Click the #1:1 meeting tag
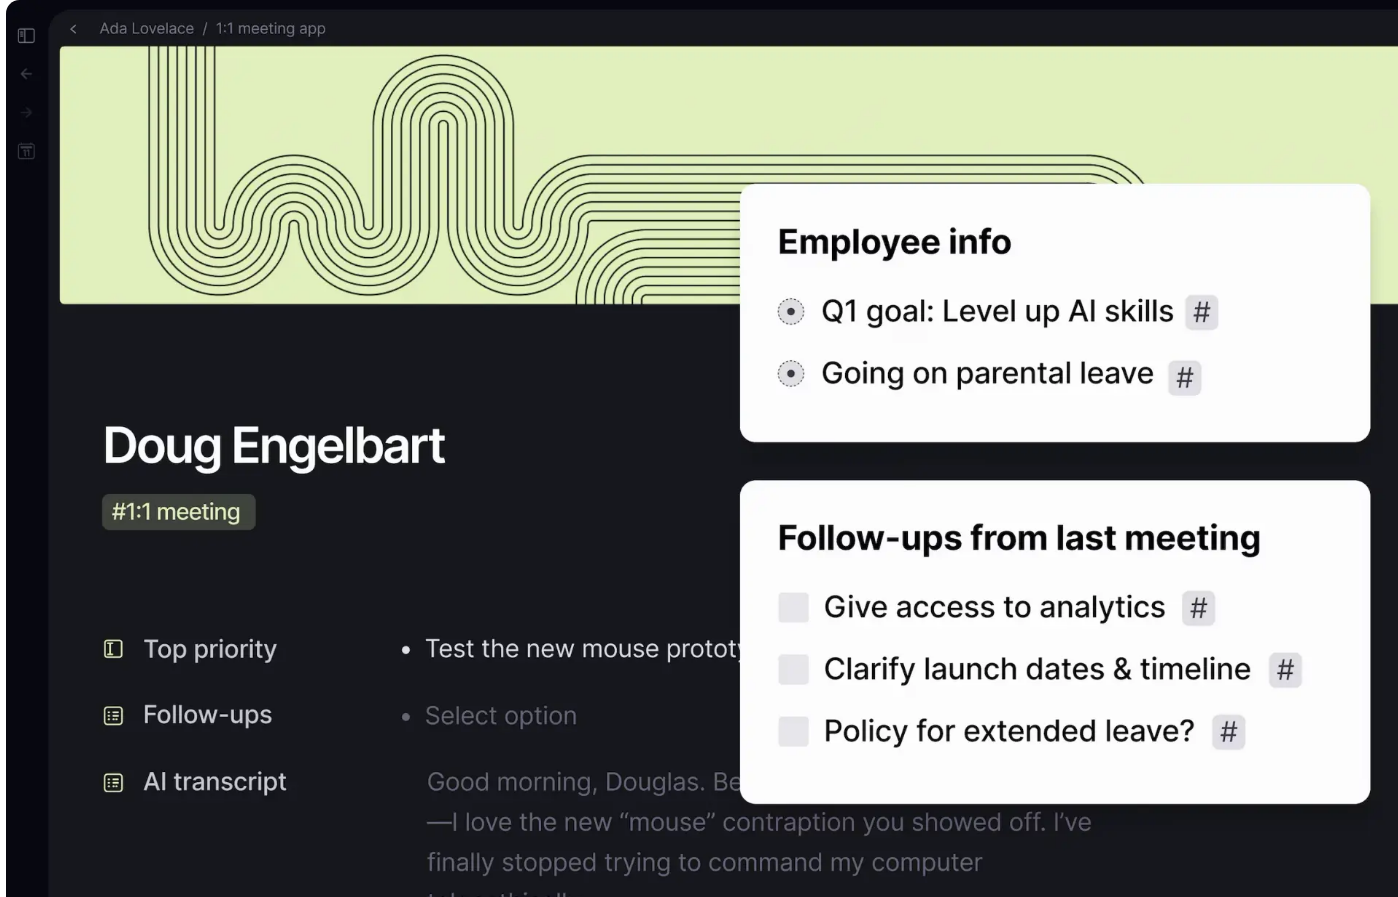The height and width of the screenshot is (897, 1398). click(x=178, y=512)
